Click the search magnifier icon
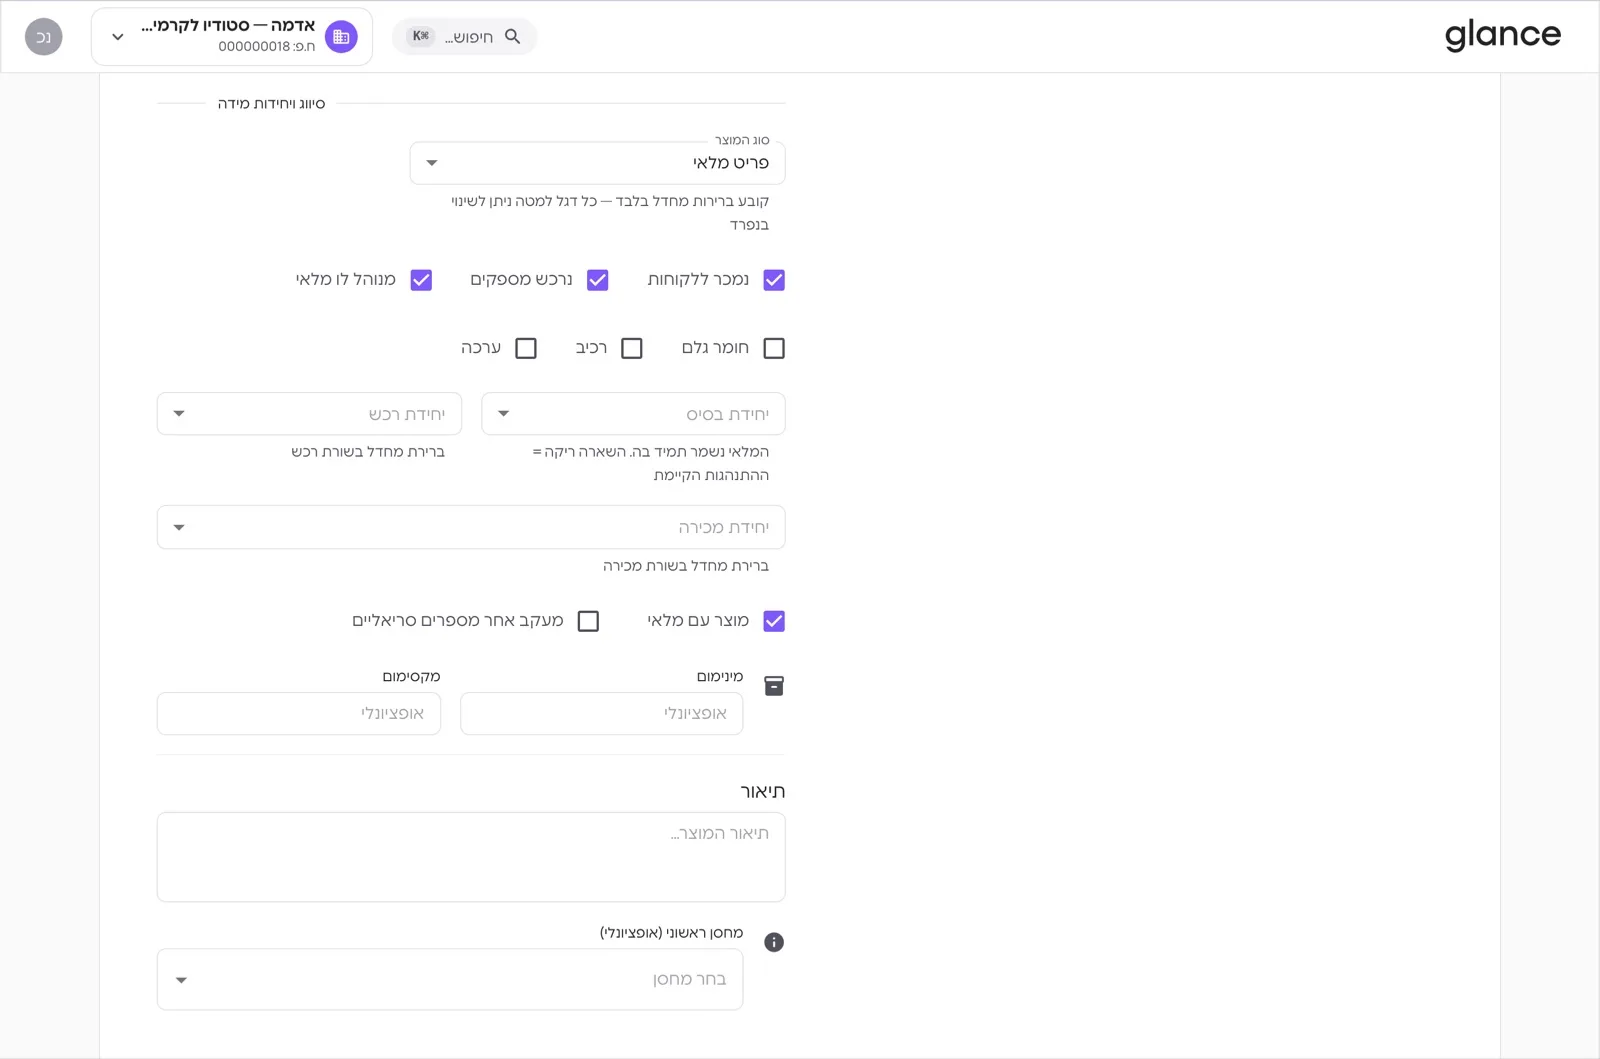The image size is (1600, 1059). [512, 37]
